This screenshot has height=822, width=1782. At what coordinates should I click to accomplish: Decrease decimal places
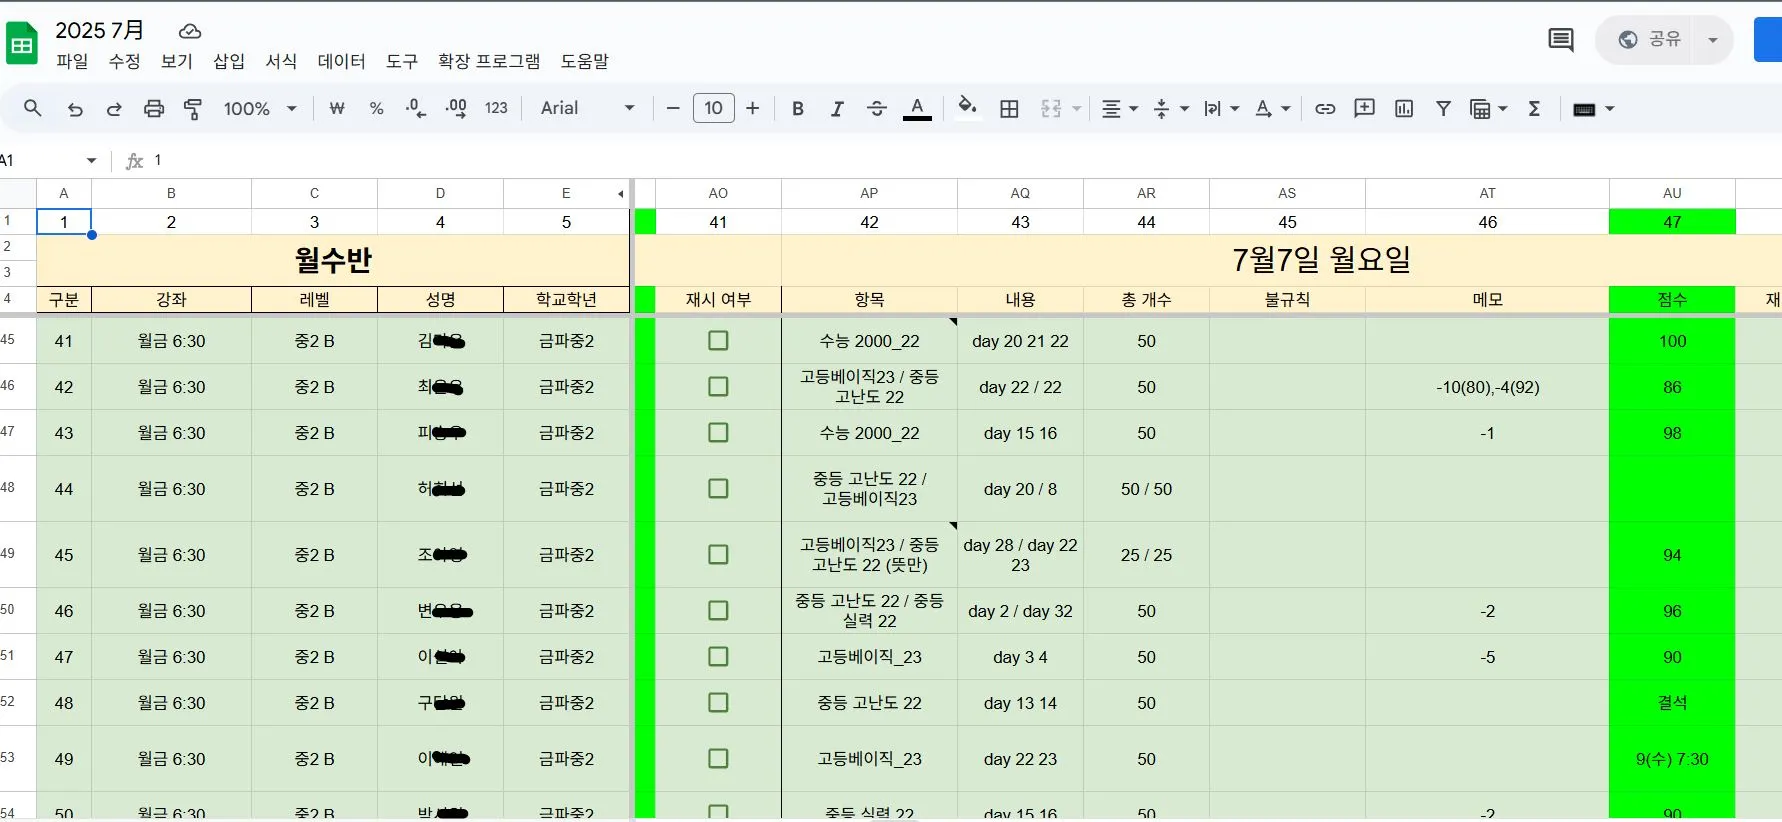click(x=416, y=108)
